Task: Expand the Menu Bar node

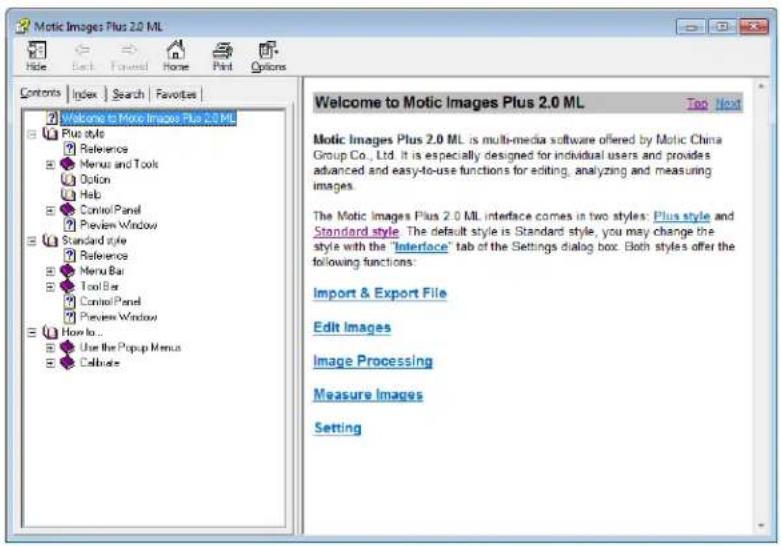Action: [50, 271]
